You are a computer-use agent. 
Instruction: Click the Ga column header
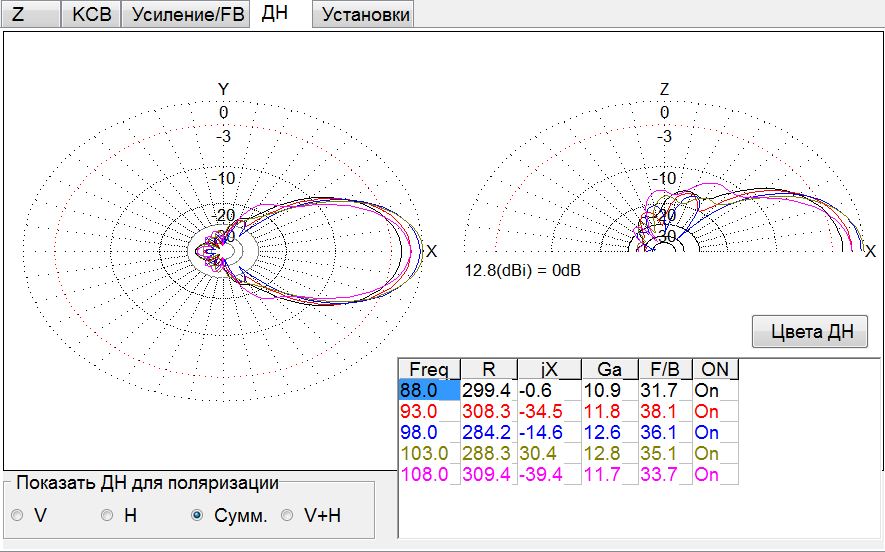coord(610,369)
